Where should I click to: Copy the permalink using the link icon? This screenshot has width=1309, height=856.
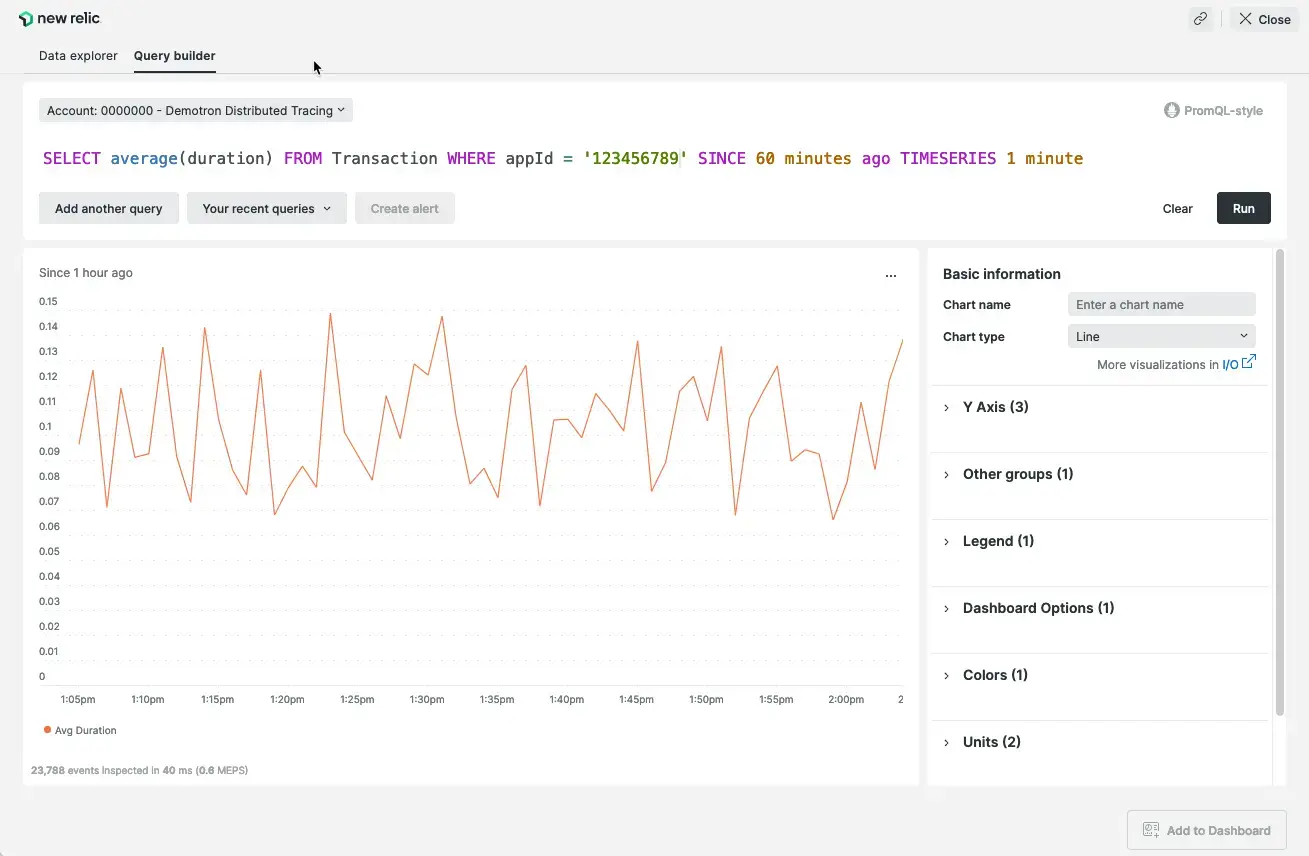pos(1200,19)
